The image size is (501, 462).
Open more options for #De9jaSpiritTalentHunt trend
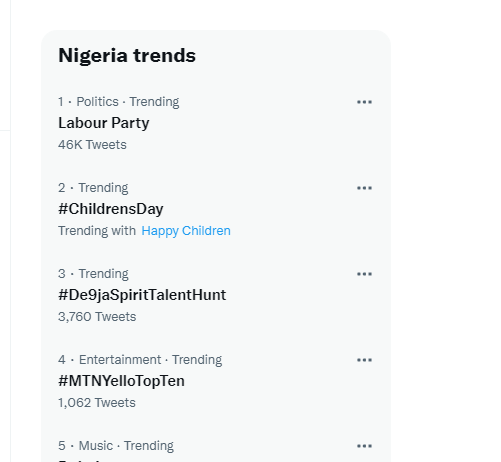[x=364, y=274]
